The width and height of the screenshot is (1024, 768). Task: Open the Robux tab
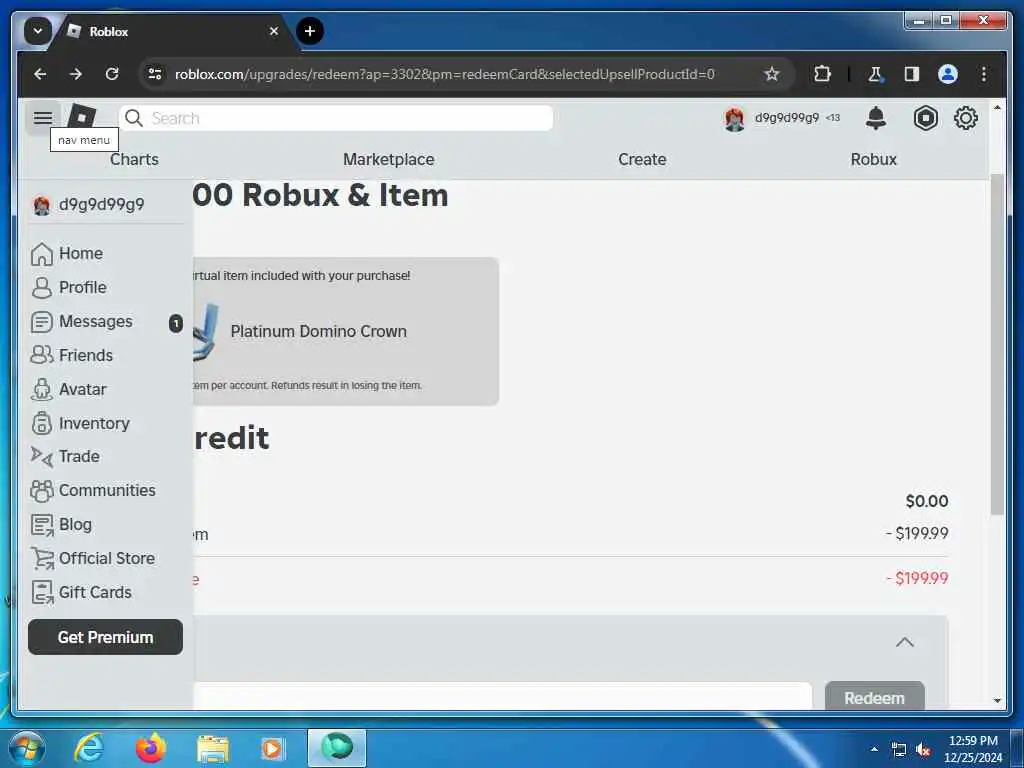tap(873, 159)
